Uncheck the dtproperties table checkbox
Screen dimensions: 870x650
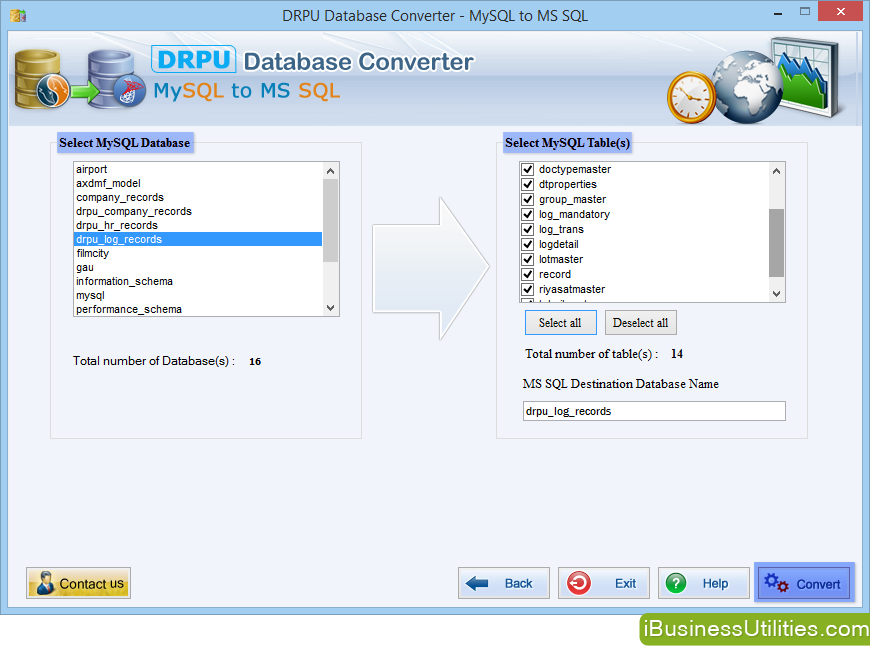tap(528, 184)
